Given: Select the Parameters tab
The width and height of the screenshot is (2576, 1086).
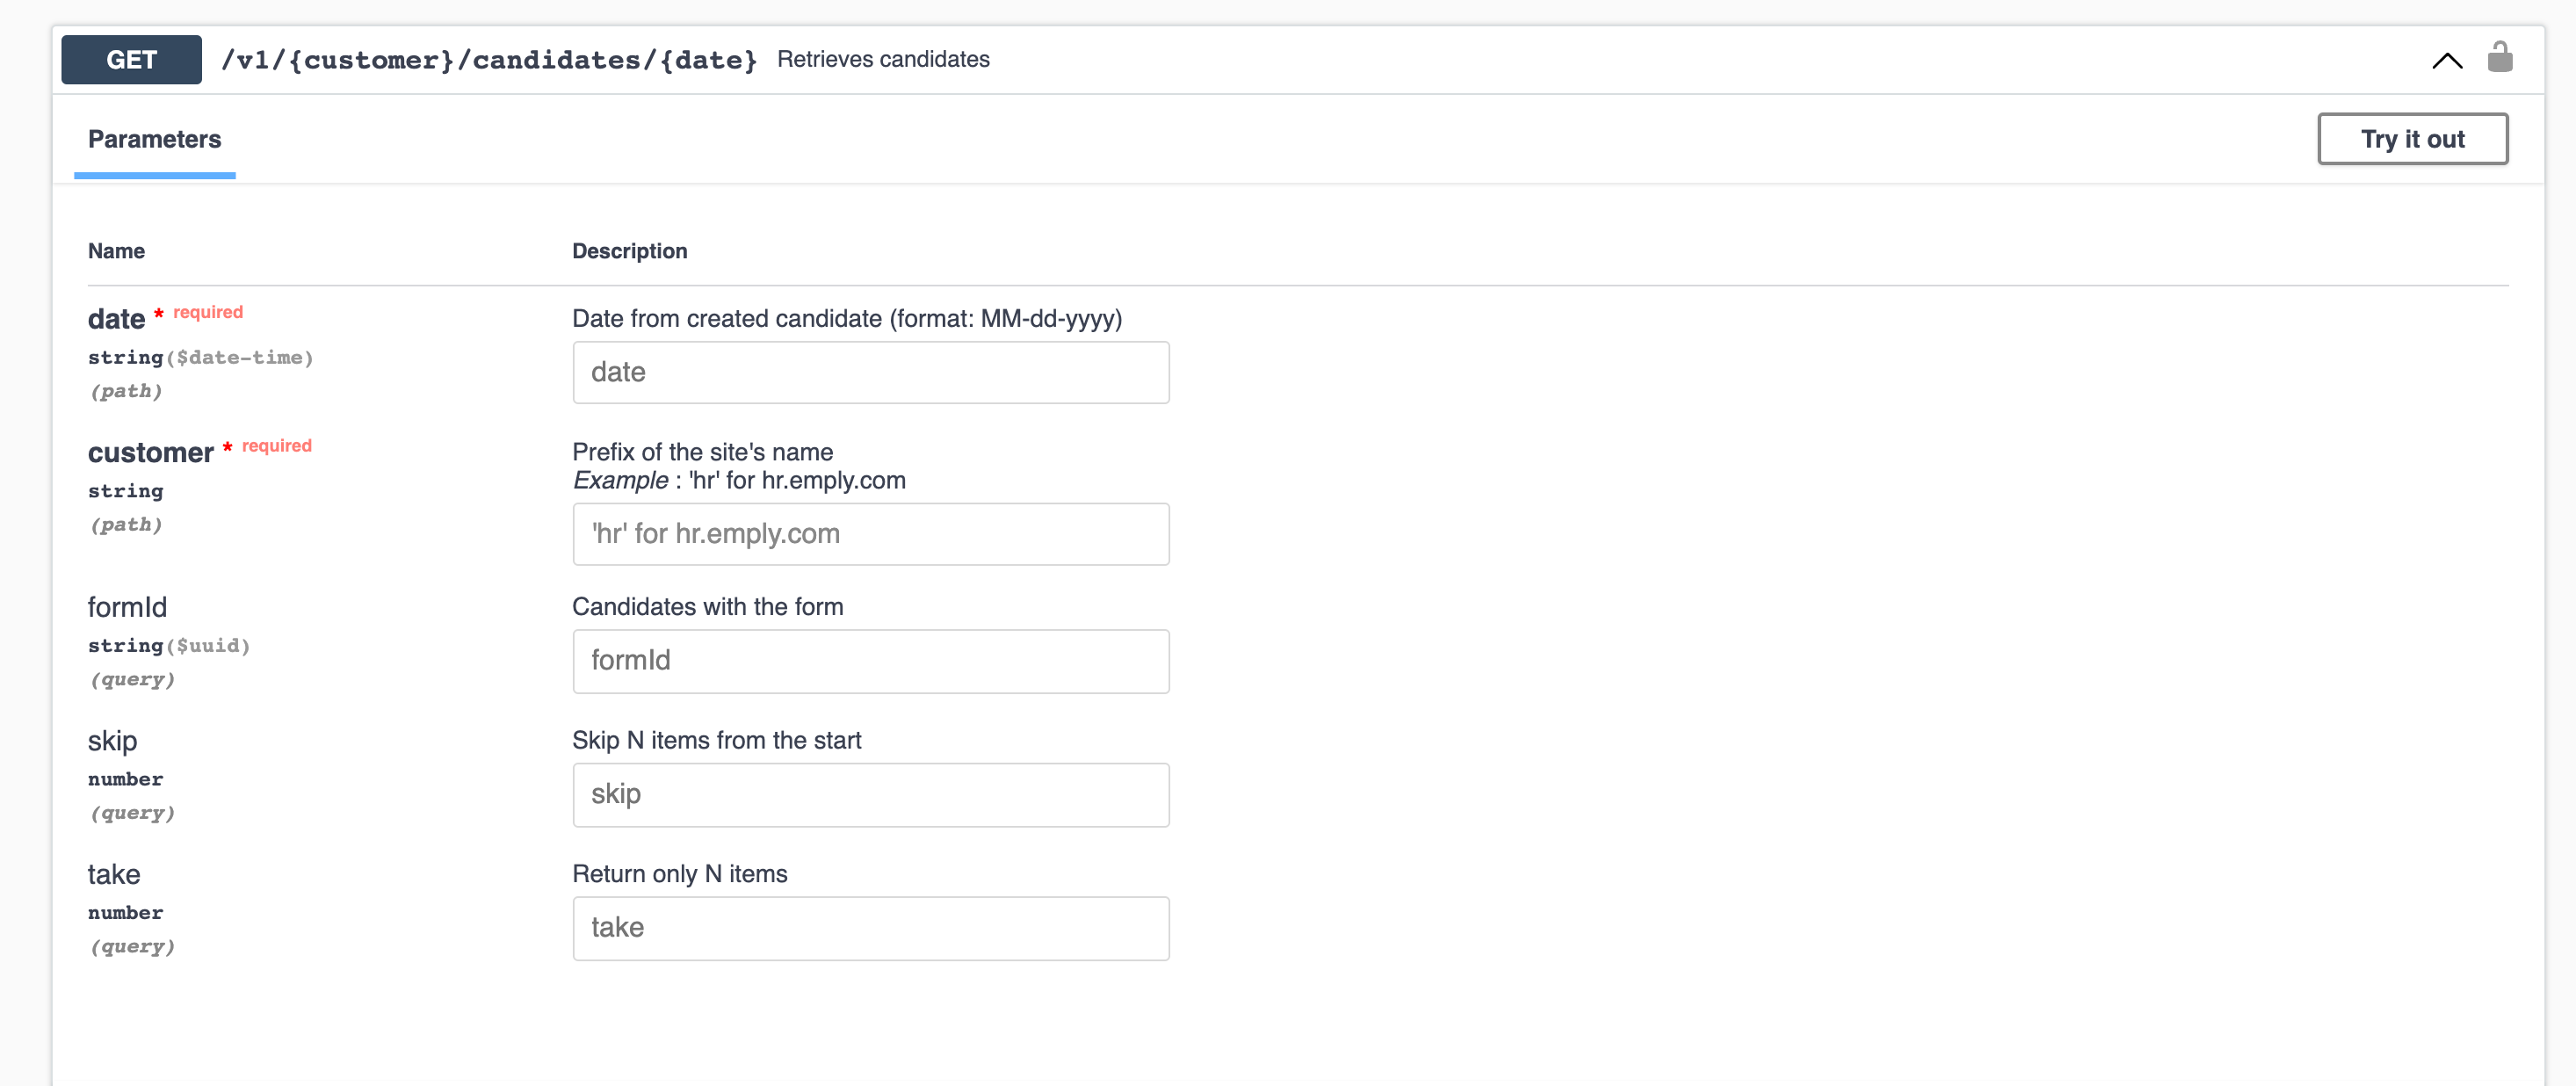Looking at the screenshot, I should 154,139.
